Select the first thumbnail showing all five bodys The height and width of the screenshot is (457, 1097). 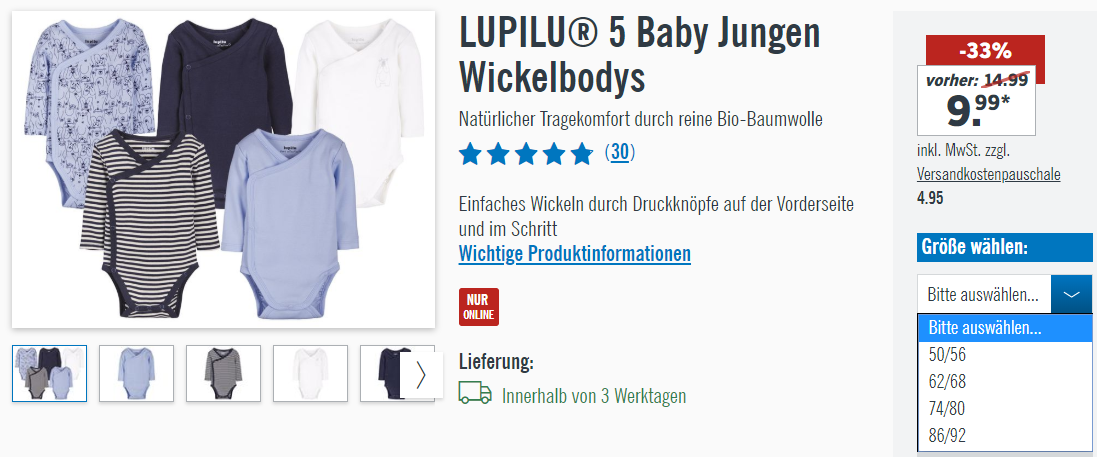click(50, 373)
